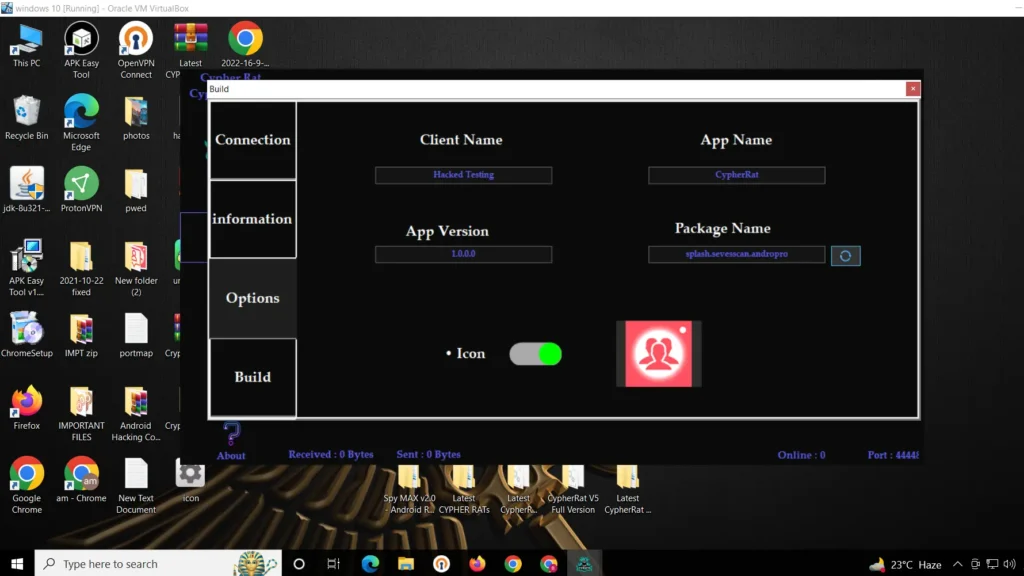Screen dimensions: 1024x576
Task: Open the portmap file on desktop
Action: pos(136,334)
